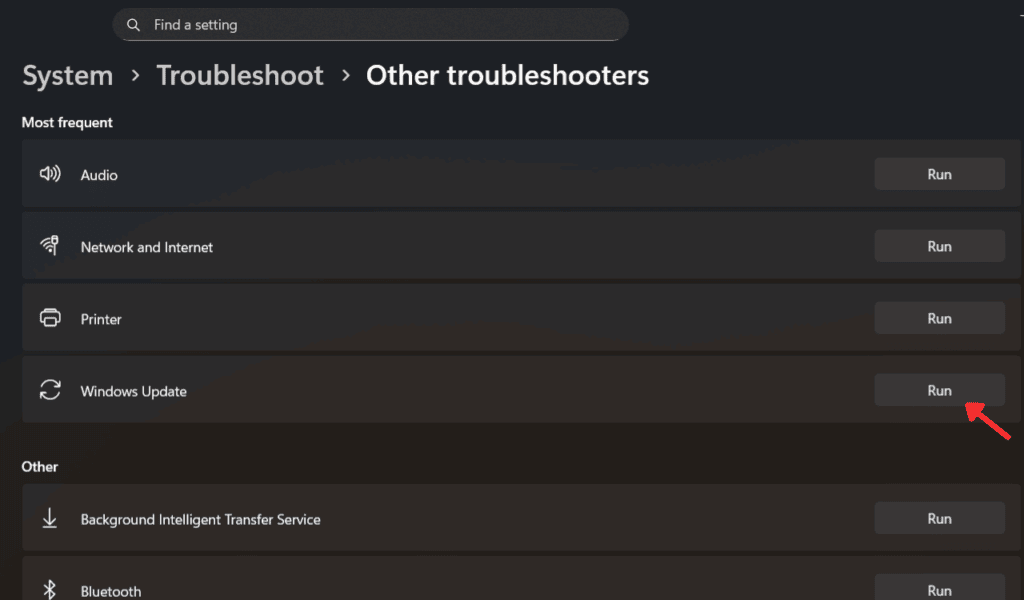
Task: Click the Windows Update sync arrows icon
Action: [49, 391]
